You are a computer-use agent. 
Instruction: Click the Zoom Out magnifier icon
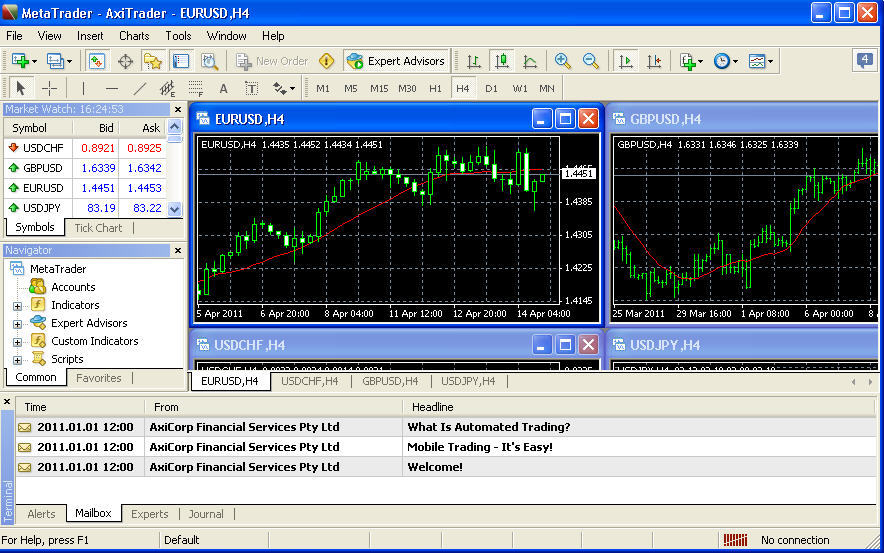click(x=590, y=61)
